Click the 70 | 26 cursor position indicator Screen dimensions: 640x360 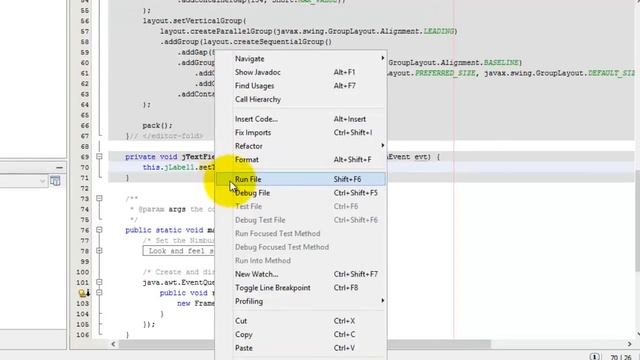pyautogui.click(x=621, y=357)
